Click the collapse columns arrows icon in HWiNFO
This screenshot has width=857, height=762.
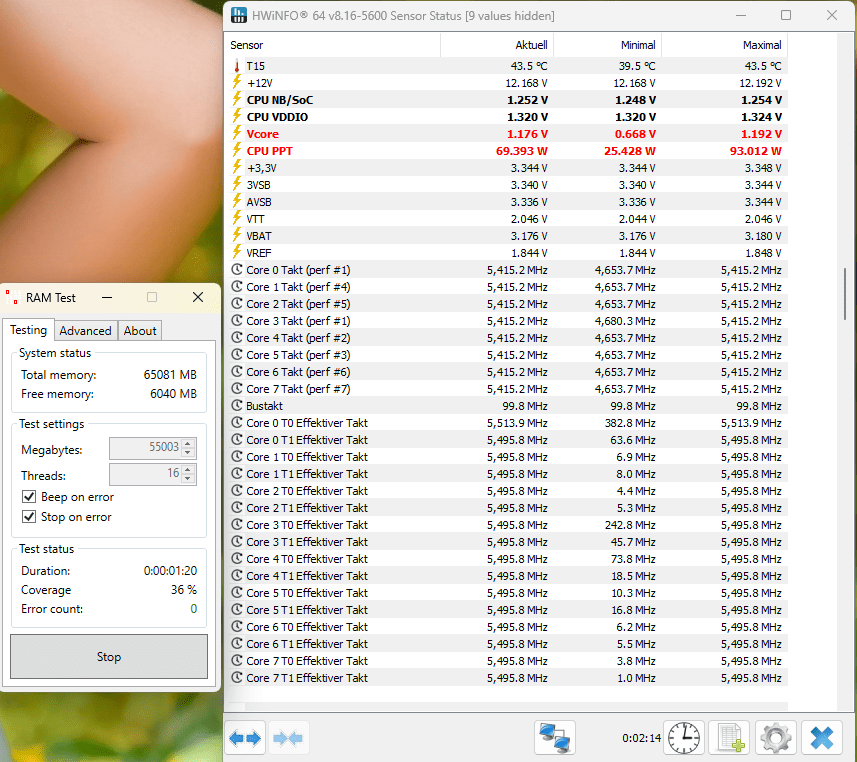pos(287,738)
